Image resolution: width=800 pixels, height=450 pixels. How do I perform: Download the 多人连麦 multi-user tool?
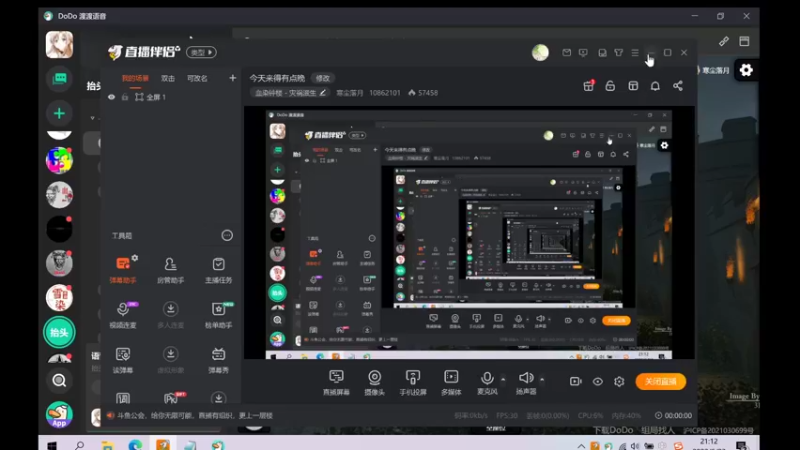pos(170,315)
